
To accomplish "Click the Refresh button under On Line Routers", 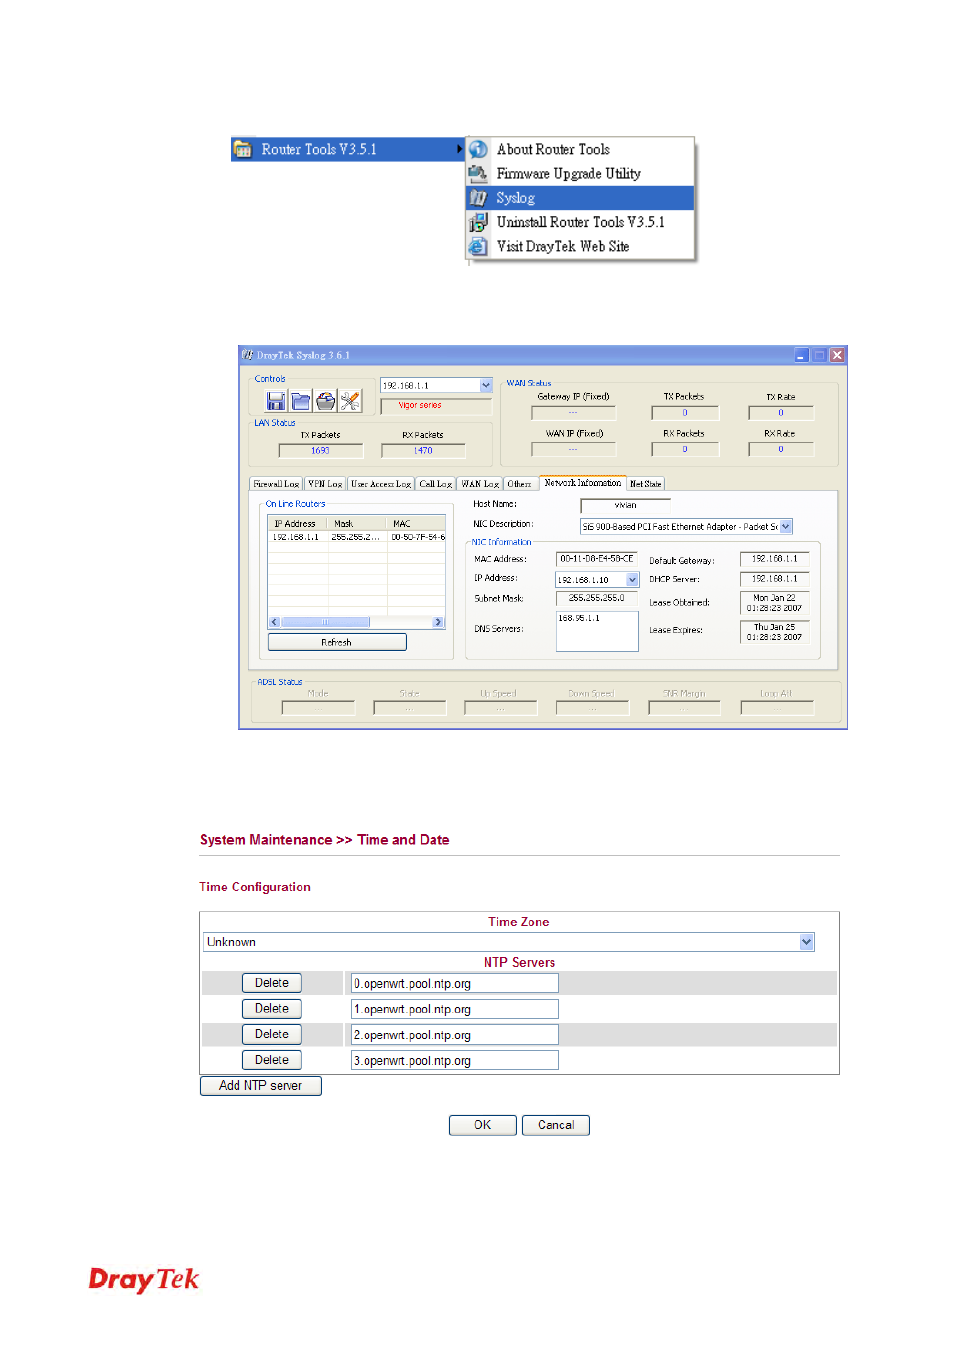I will (337, 642).
